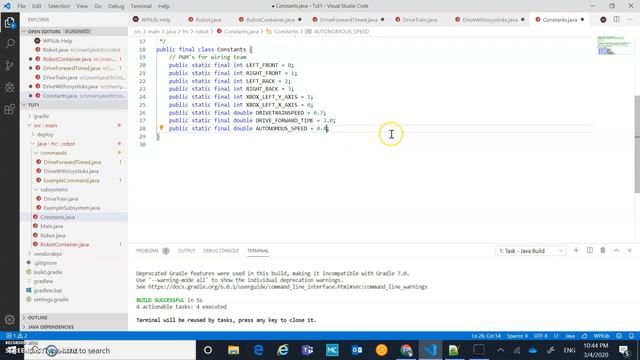This screenshot has width=640, height=360.
Task: Open the Terminal menu
Action: 141,6
